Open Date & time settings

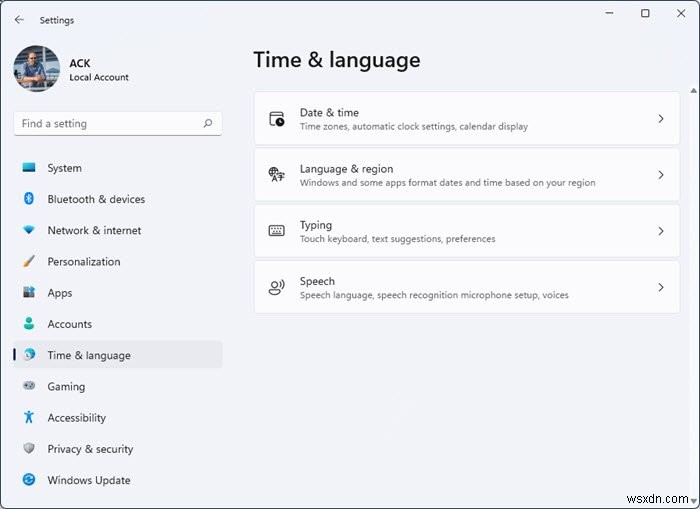point(467,119)
